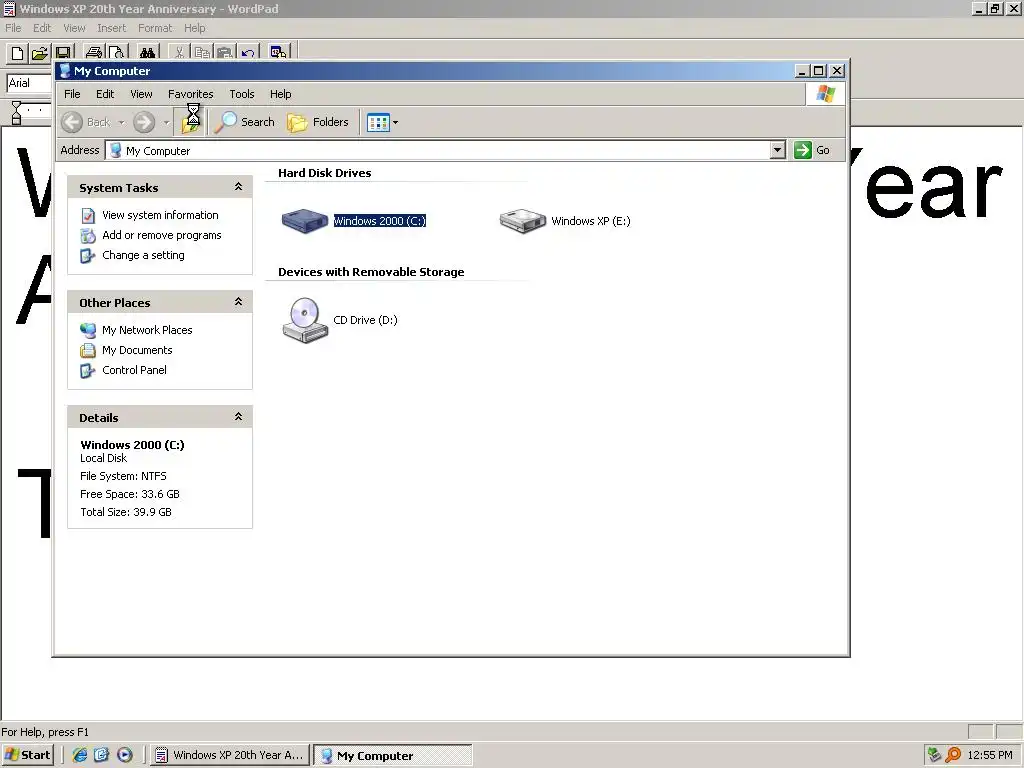Click the orange magnifier tray icon
Viewport: 1024px width, 768px height.
[953, 755]
